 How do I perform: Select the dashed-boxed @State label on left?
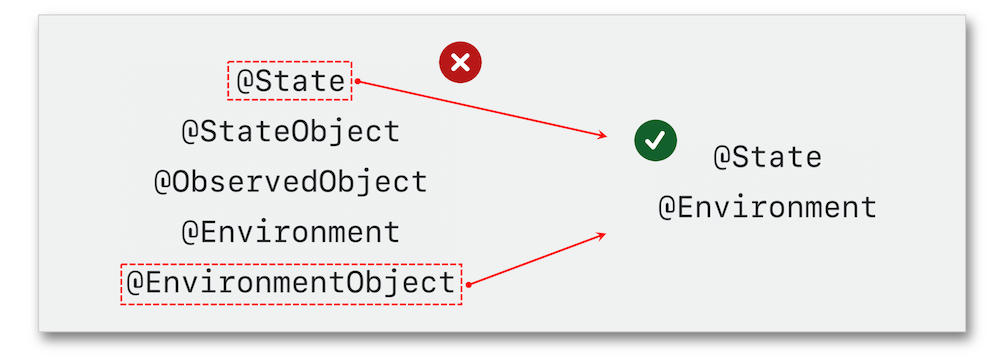point(290,81)
